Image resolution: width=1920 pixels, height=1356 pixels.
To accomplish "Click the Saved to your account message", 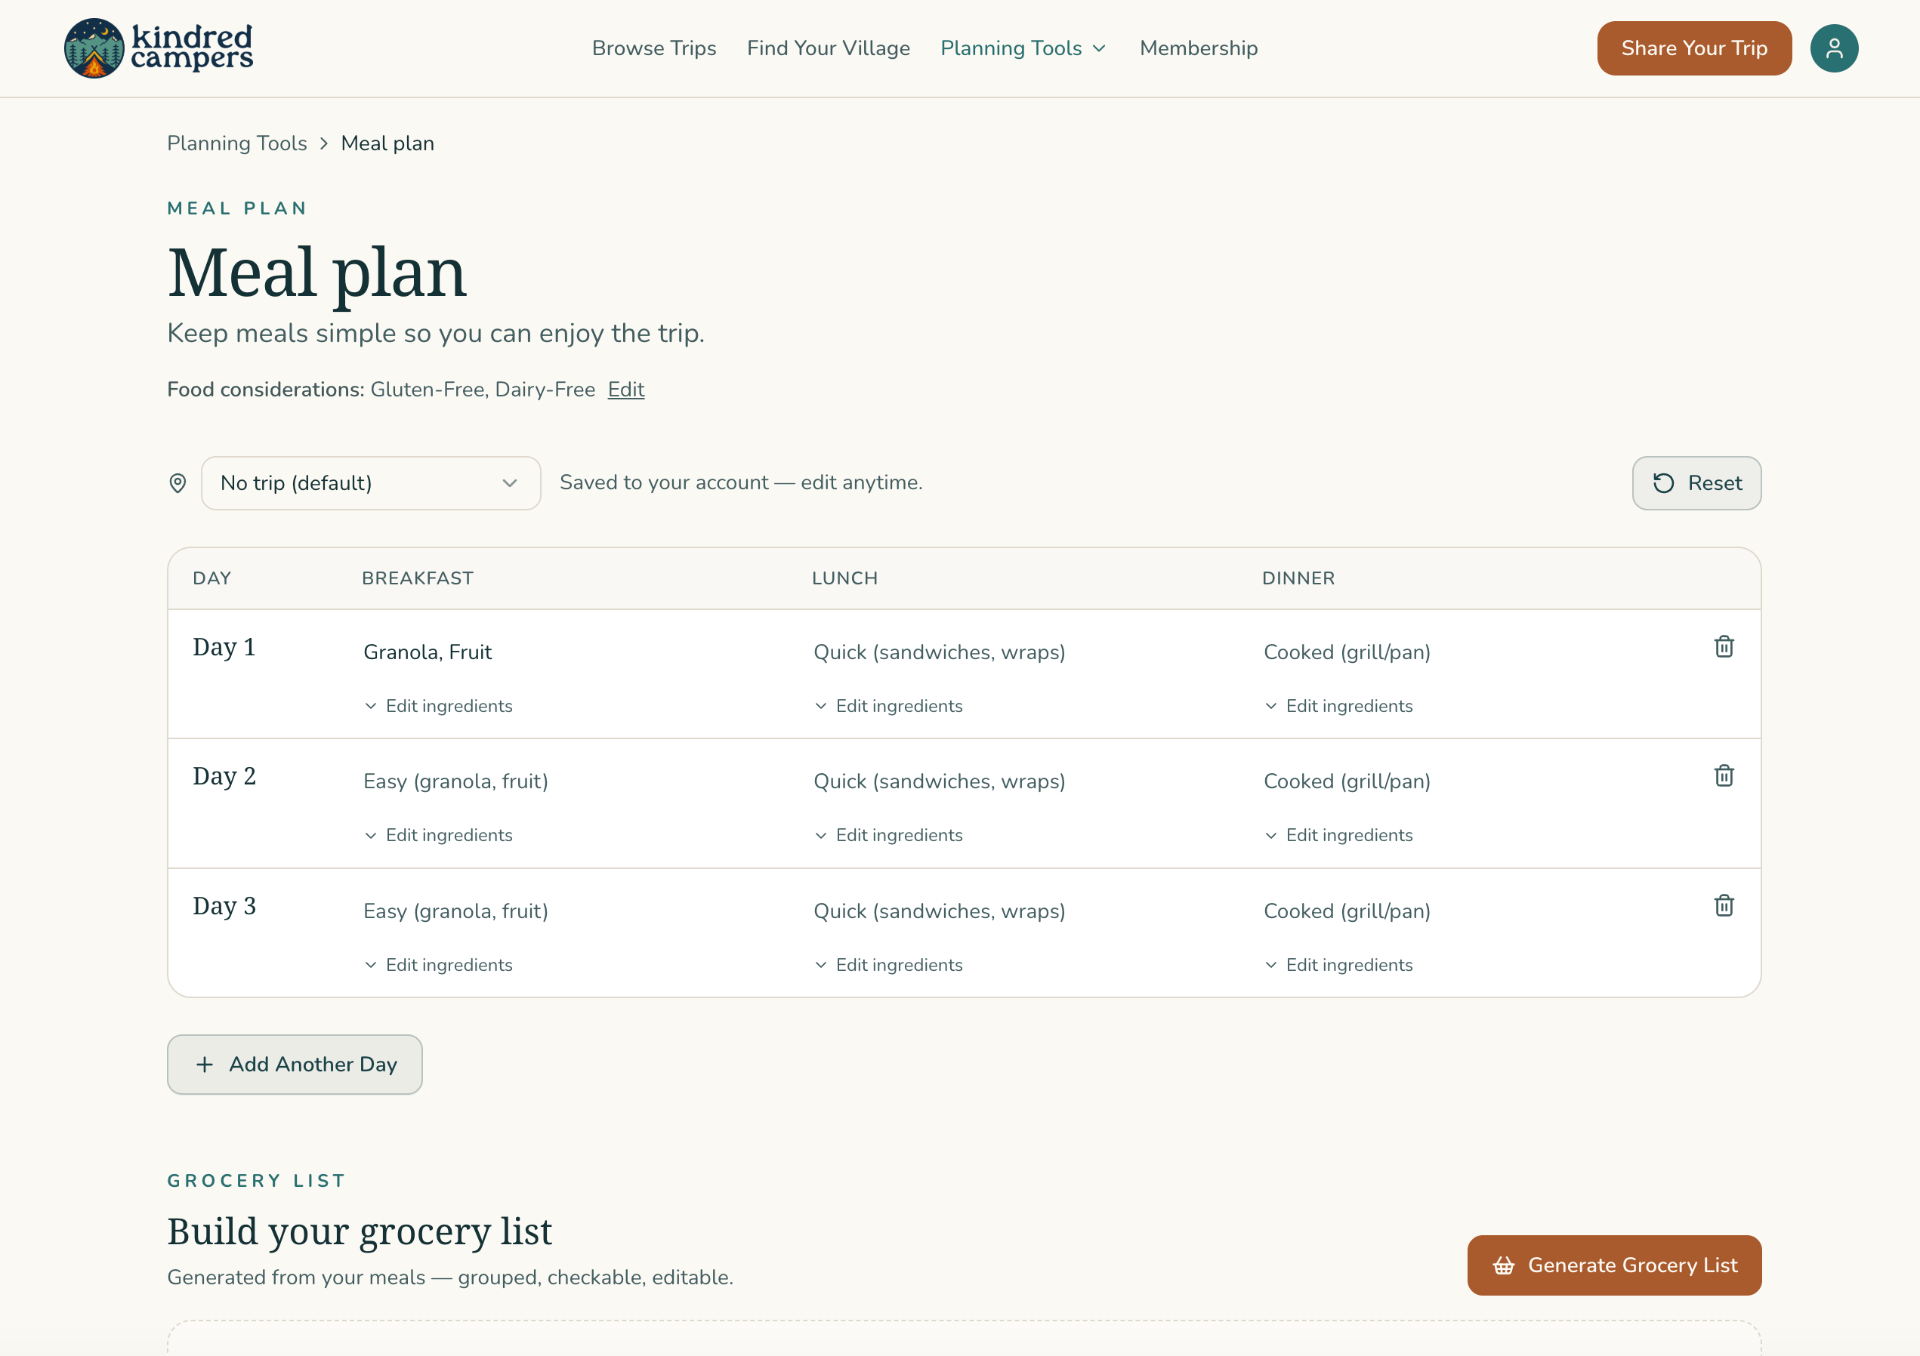I will tap(741, 482).
